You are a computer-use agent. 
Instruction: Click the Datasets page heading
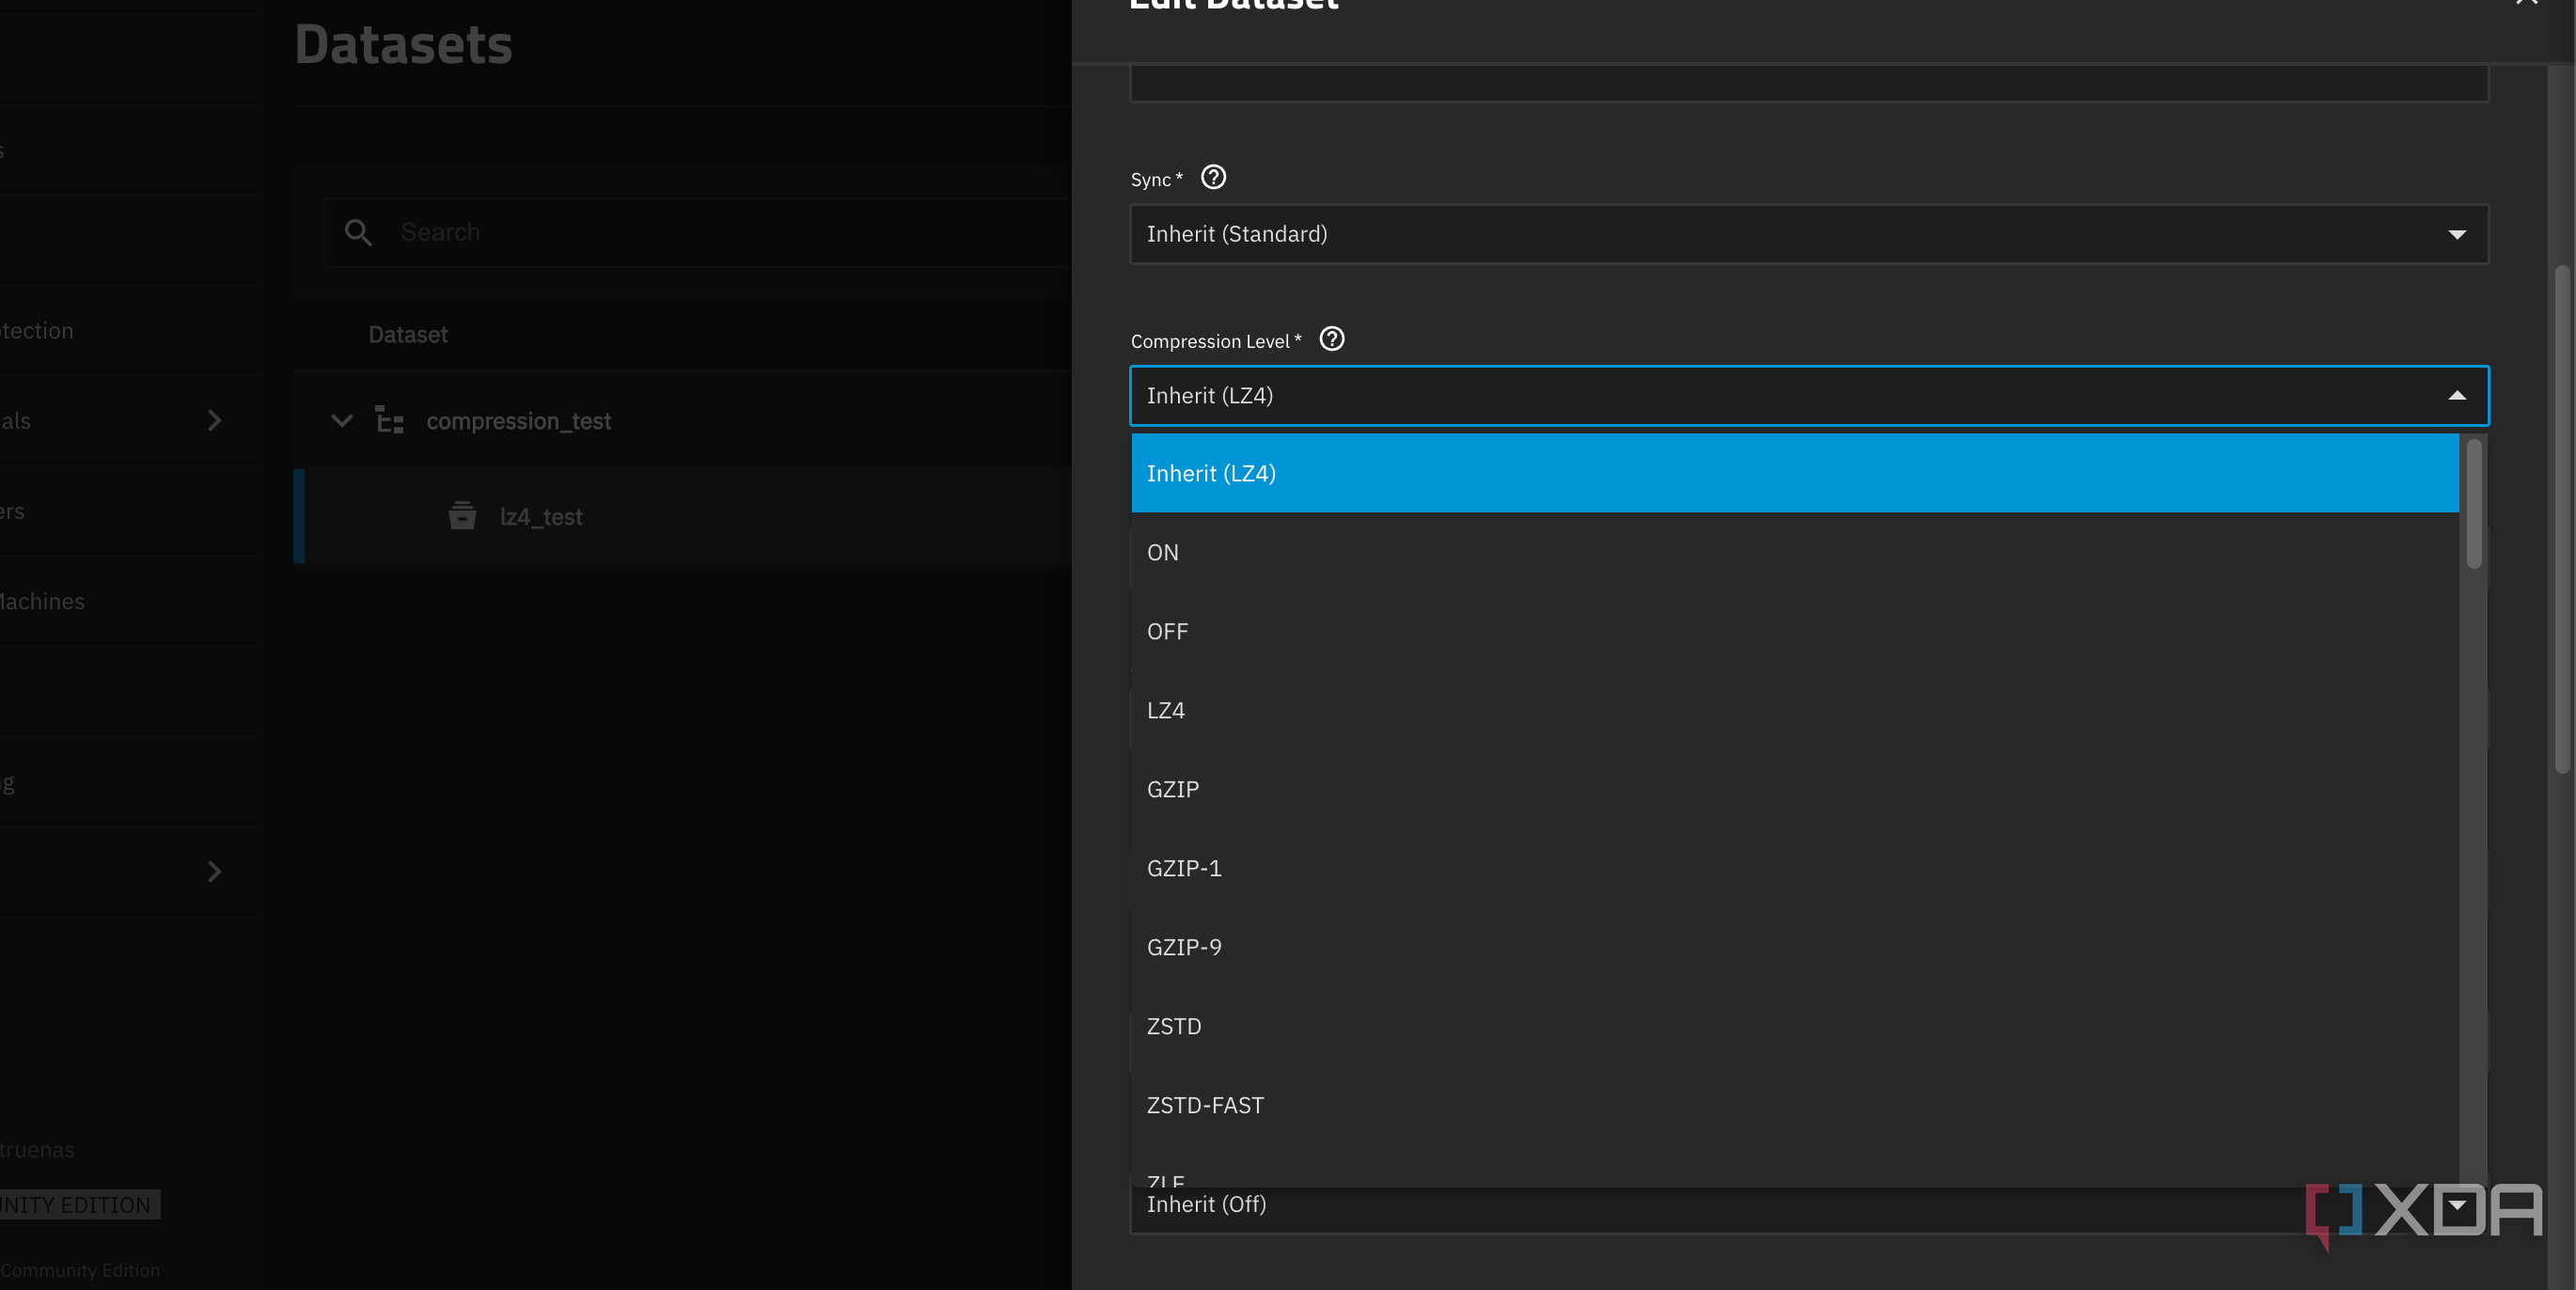pyautogui.click(x=403, y=45)
